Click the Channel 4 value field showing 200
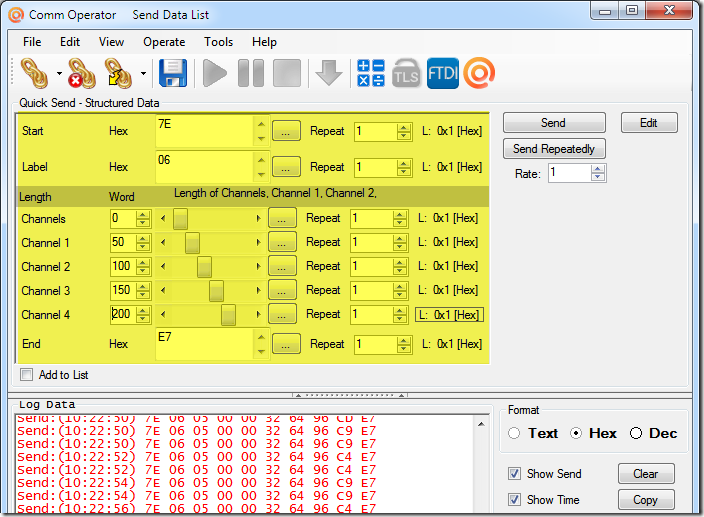Viewport: 704px width, 517px height. [123, 314]
